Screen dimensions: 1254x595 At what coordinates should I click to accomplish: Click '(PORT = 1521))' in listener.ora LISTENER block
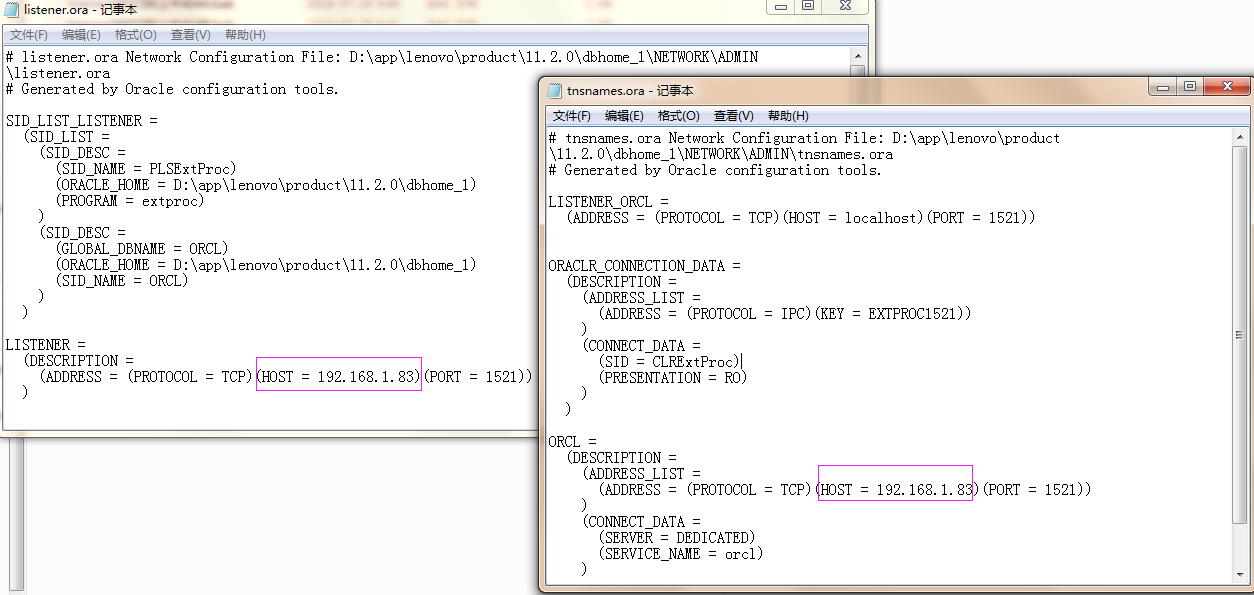(478, 377)
